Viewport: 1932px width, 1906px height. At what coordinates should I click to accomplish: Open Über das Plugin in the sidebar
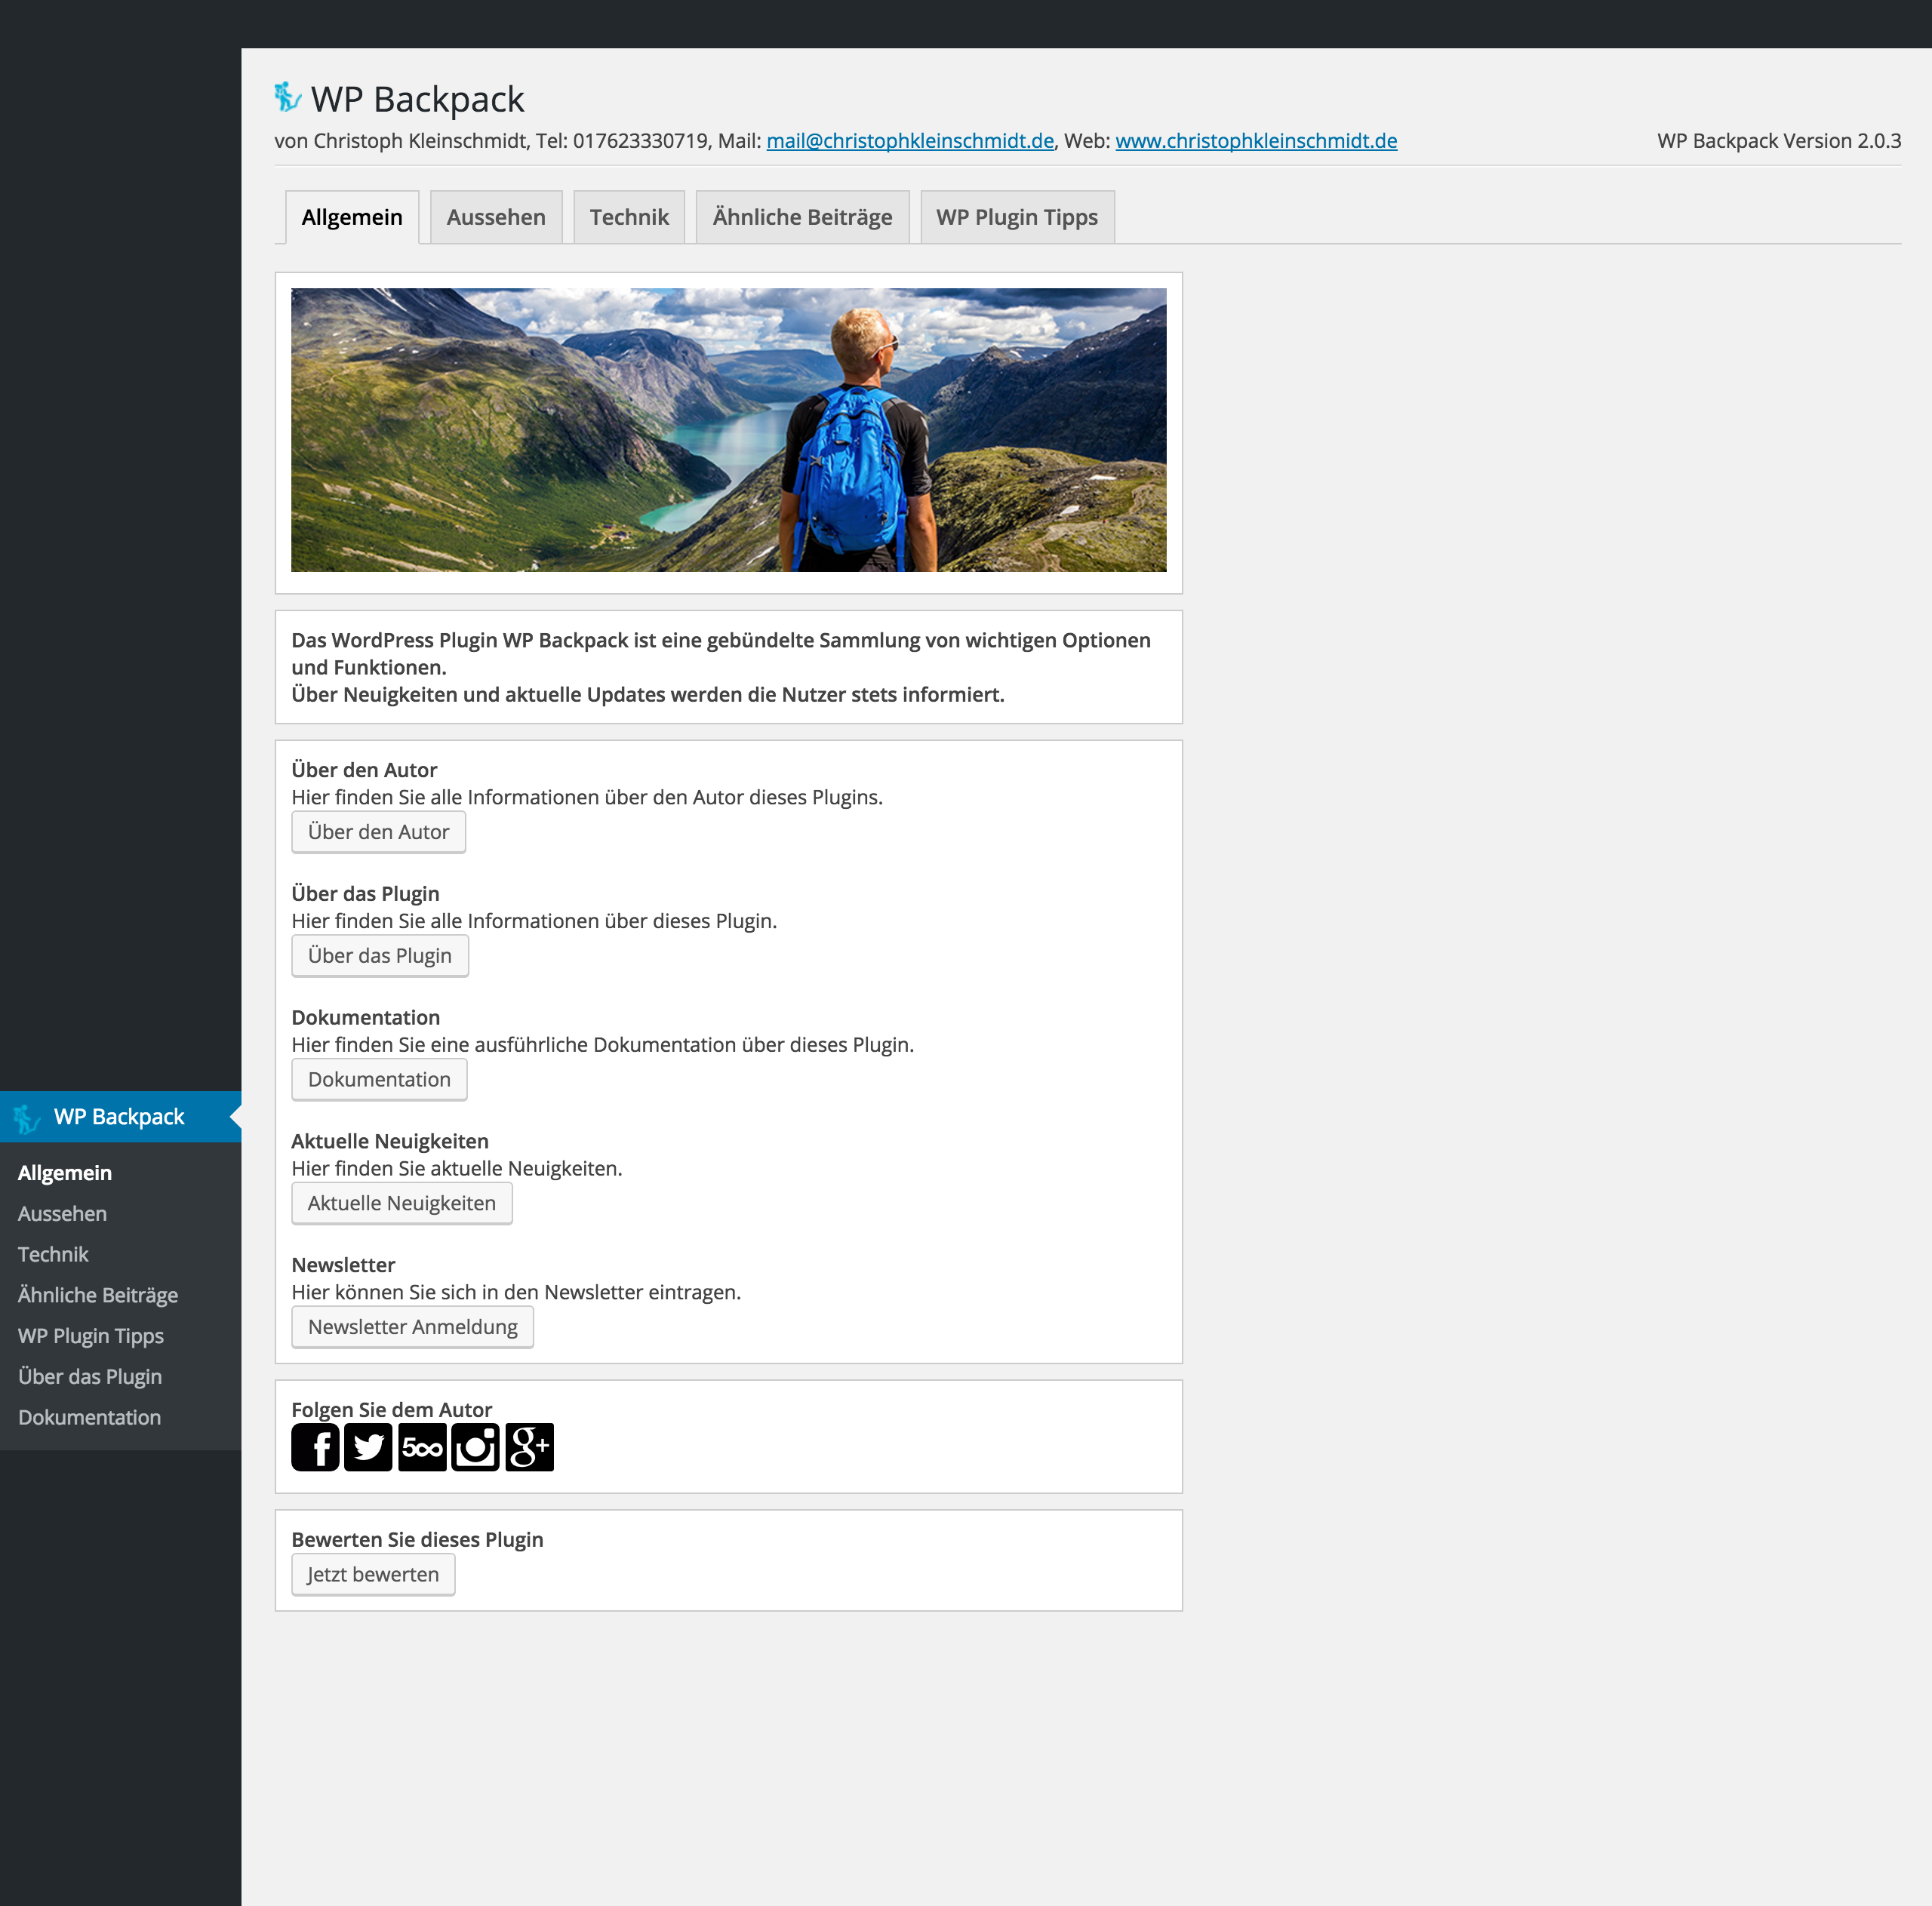click(90, 1376)
